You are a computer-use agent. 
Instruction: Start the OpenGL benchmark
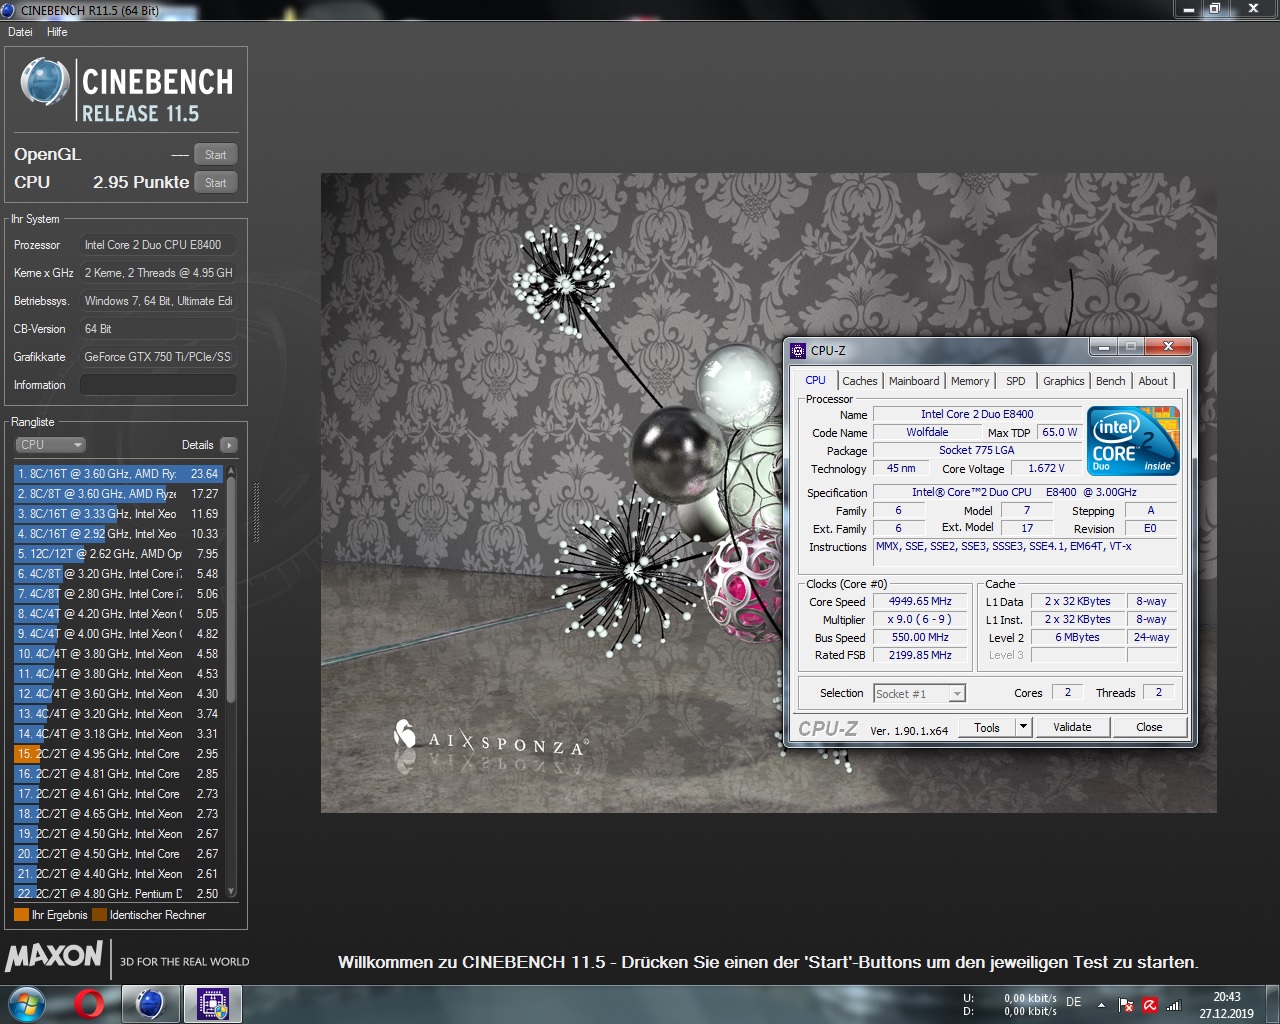click(216, 155)
